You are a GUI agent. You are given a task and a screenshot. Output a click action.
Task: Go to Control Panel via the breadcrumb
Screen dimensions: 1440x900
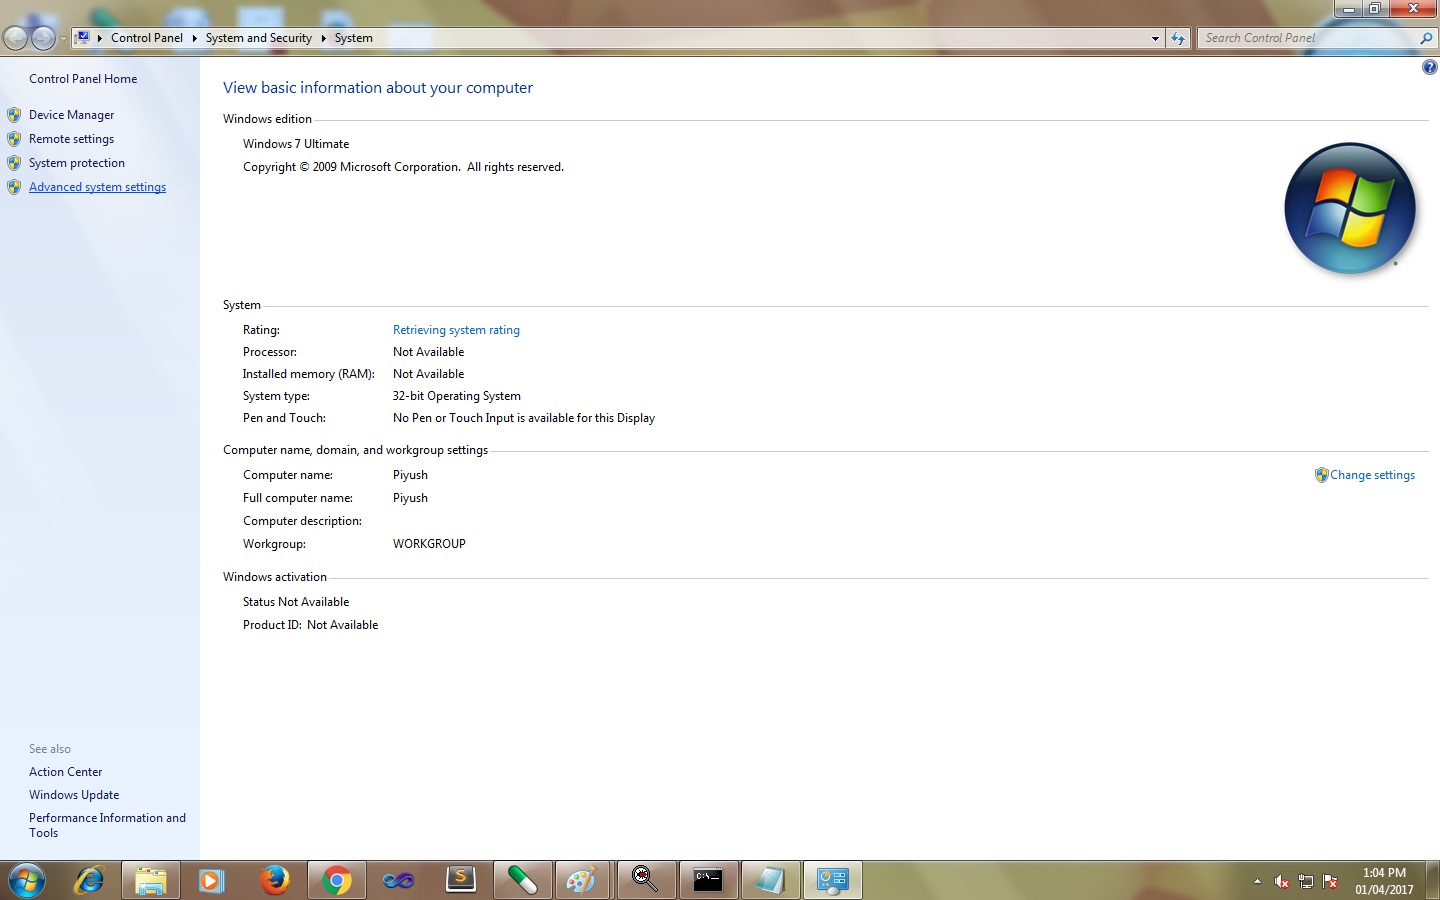[147, 37]
